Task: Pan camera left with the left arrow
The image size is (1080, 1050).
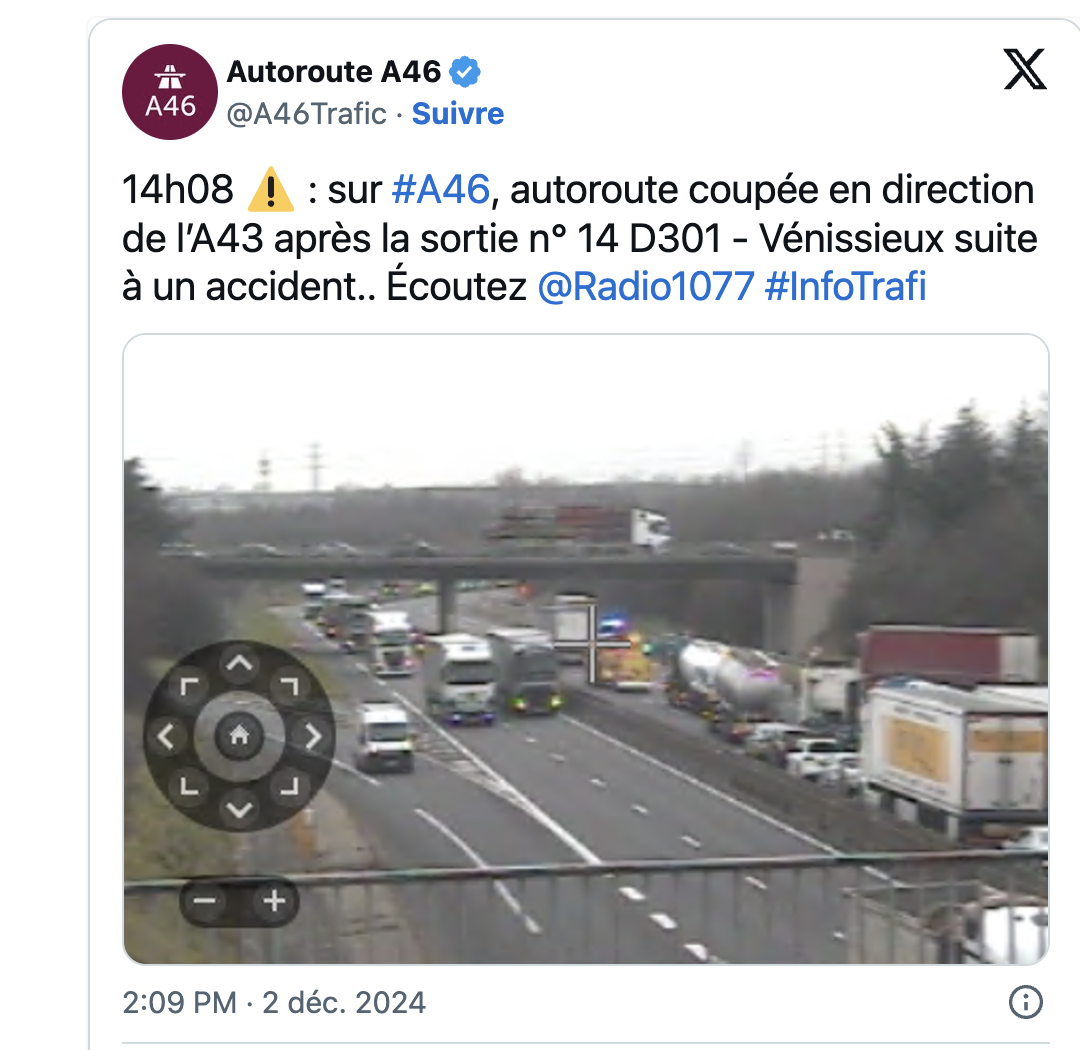Action: pyautogui.click(x=166, y=736)
